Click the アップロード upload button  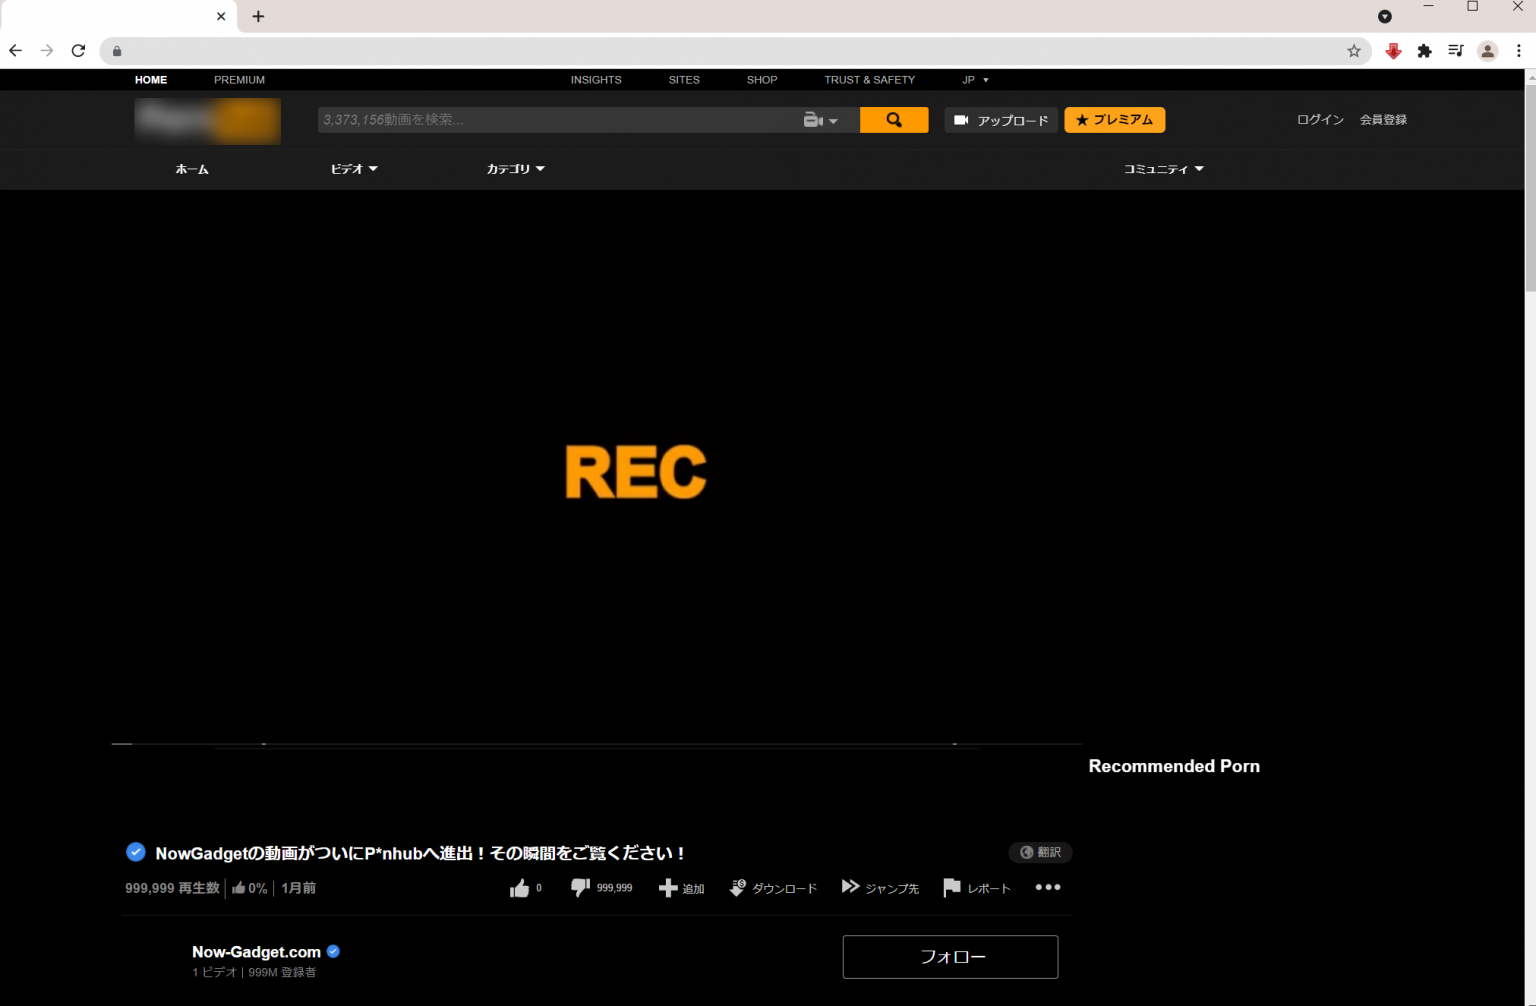[1001, 120]
